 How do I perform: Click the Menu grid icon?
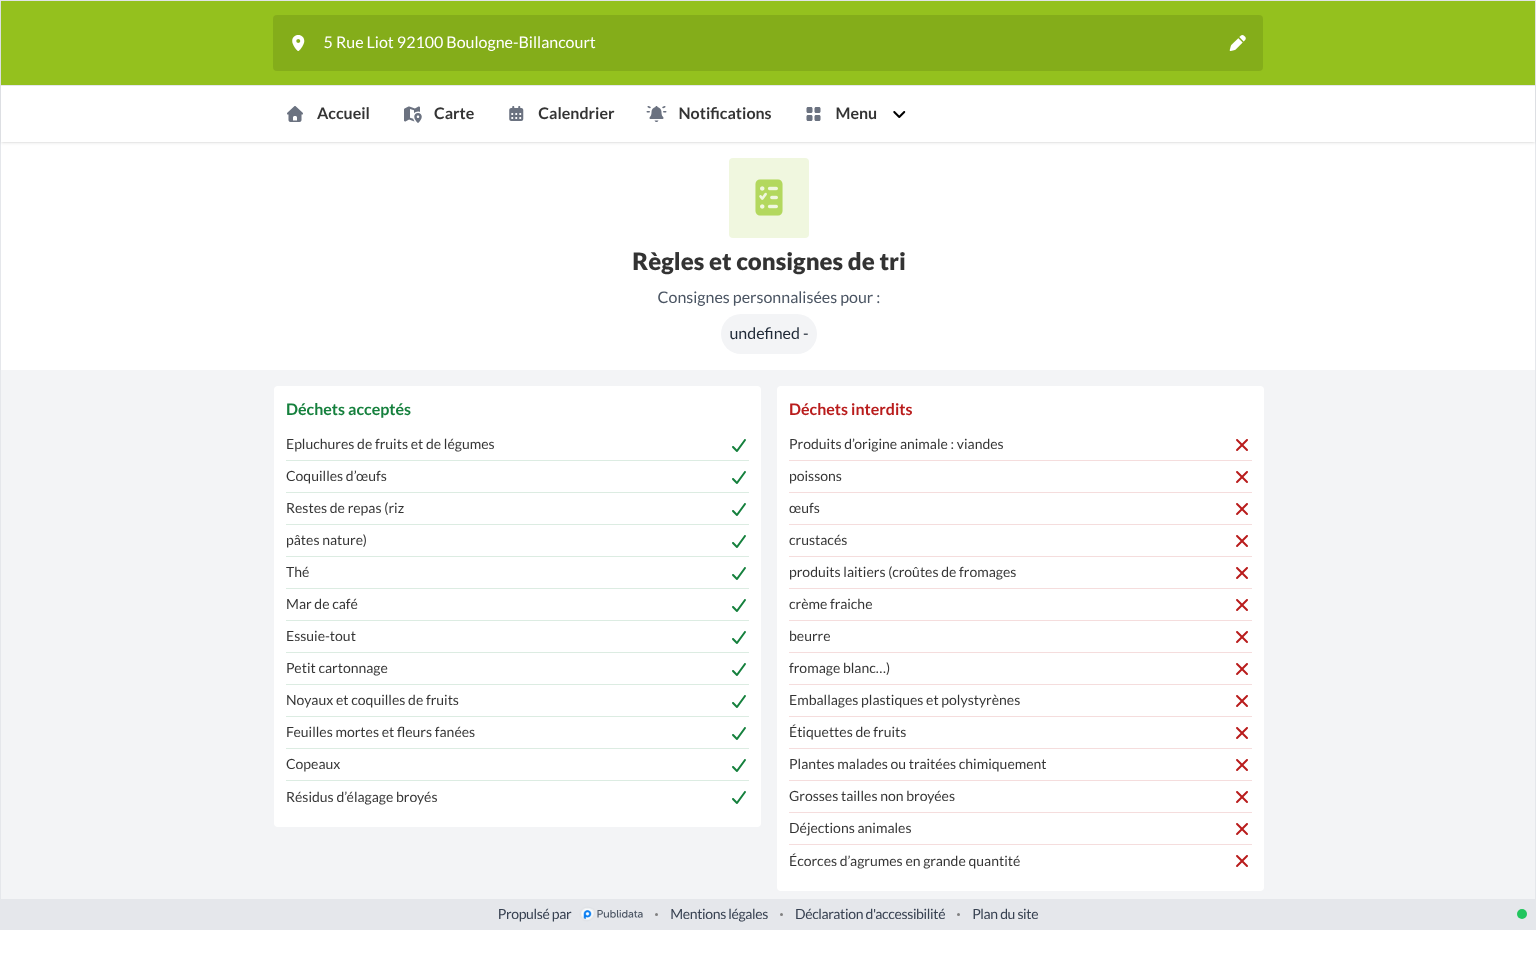coord(813,114)
